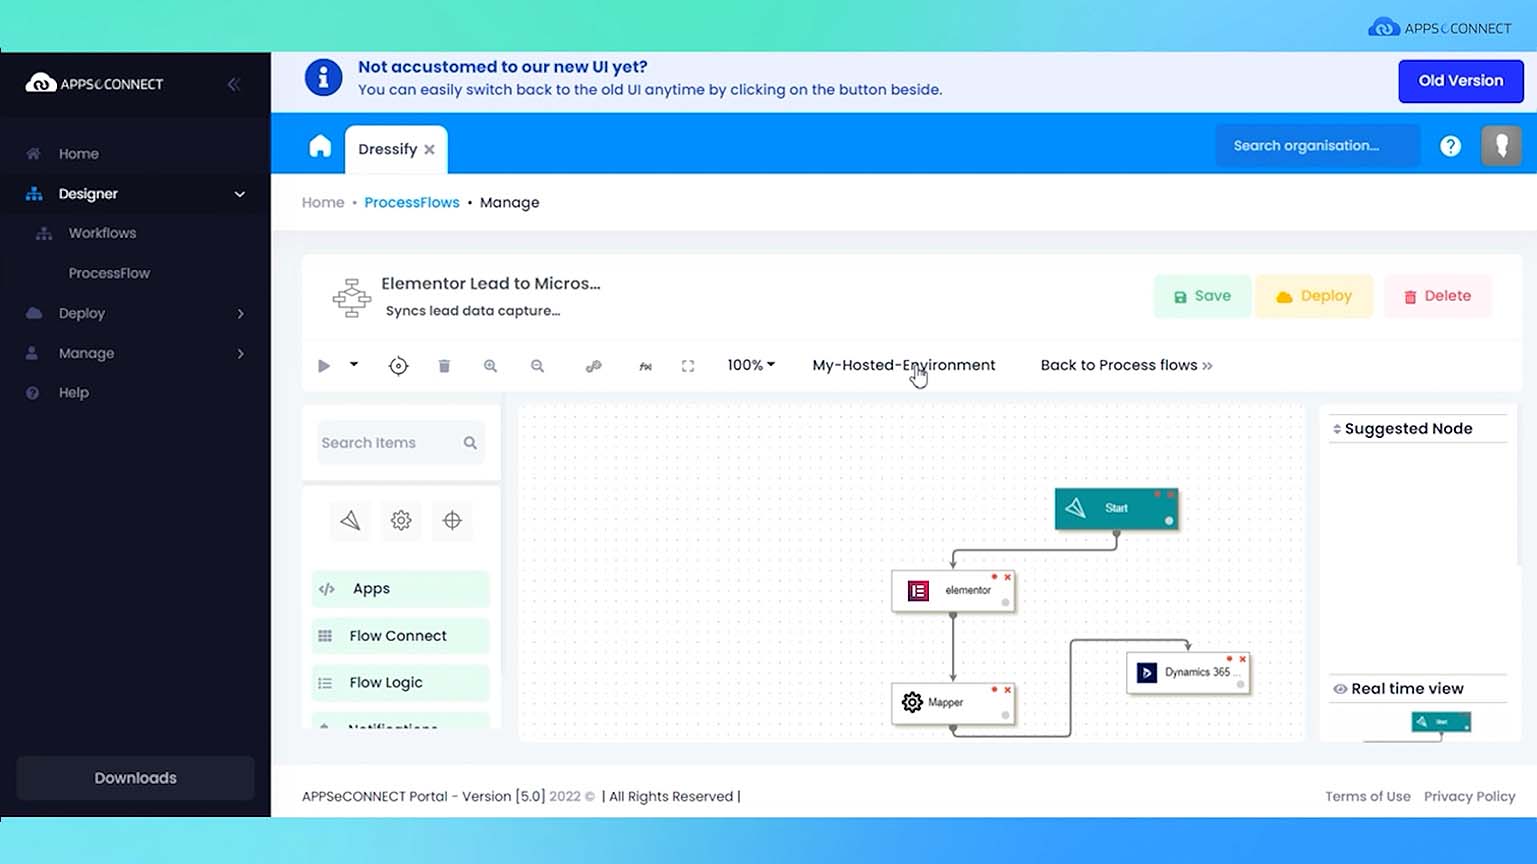Click the ProcessFlows breadcrumb link
This screenshot has height=864, width=1537.
tap(412, 202)
